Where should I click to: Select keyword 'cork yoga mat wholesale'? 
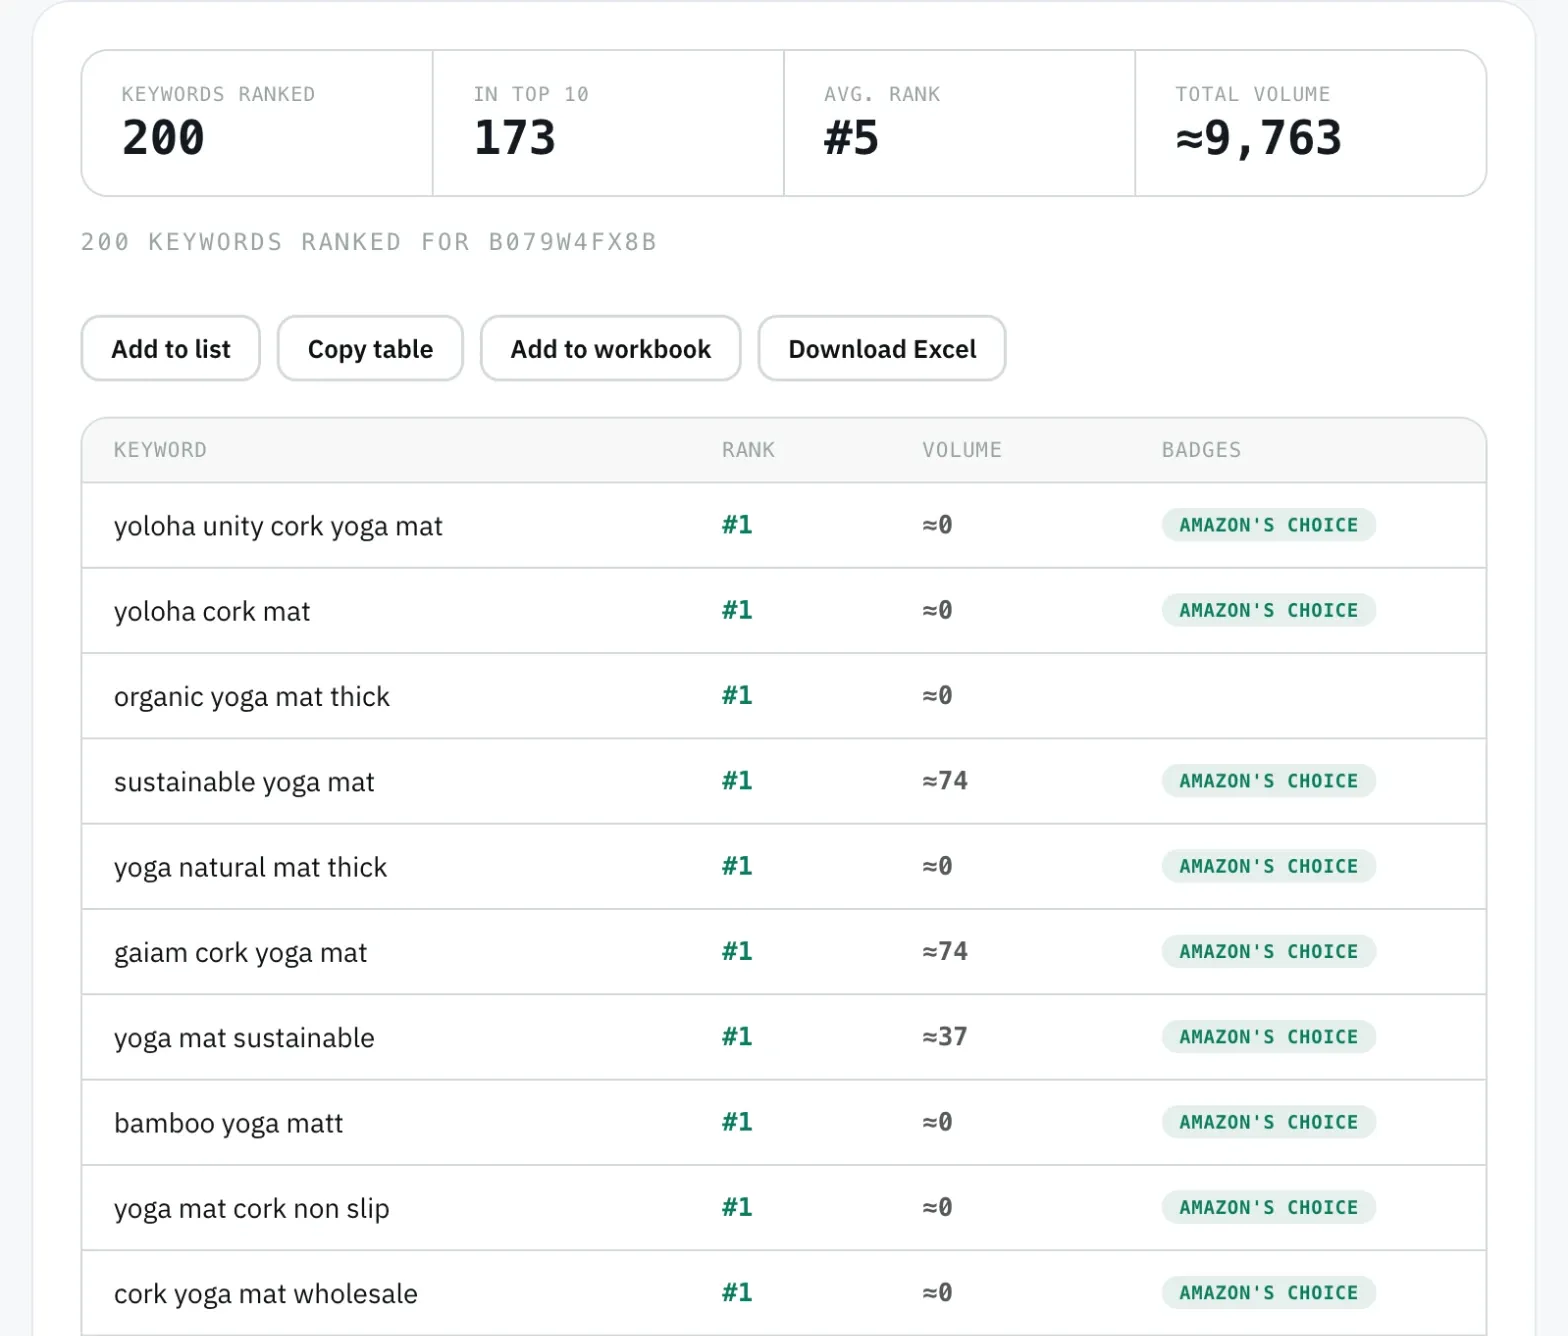(265, 1294)
